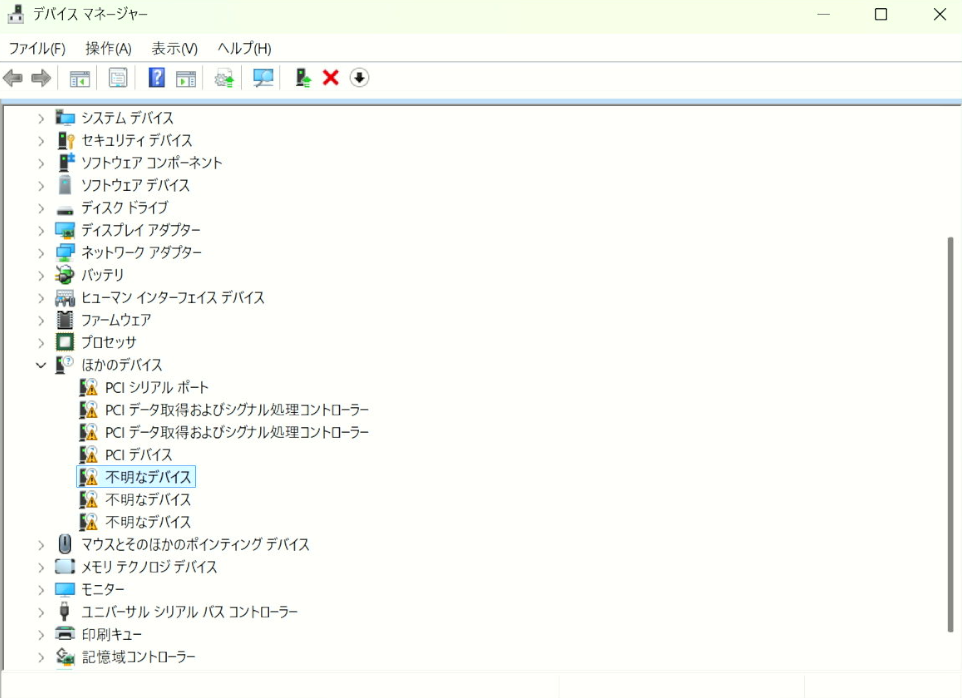This screenshot has width=962, height=698.
Task: Select the PCI シリアル ポート device
Action: (x=156, y=388)
